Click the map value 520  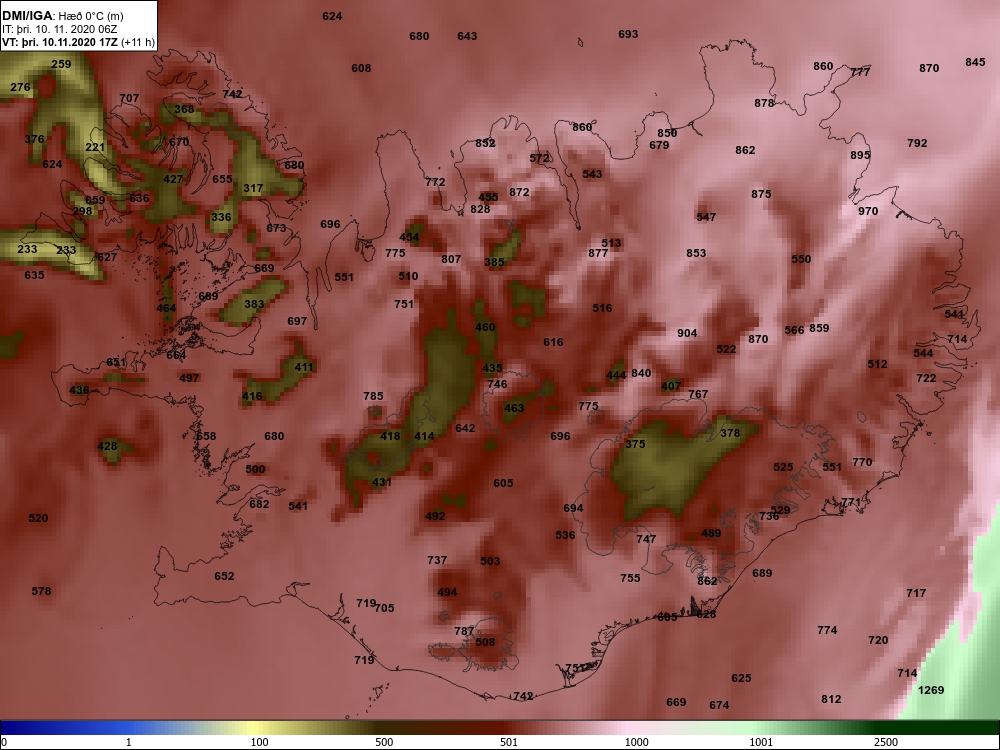click(38, 518)
